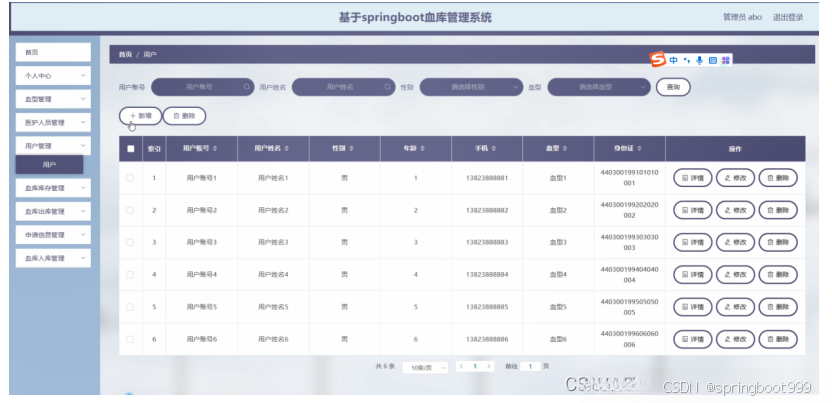
Task: Click the 管理员 abo account label
Action: pos(742,17)
